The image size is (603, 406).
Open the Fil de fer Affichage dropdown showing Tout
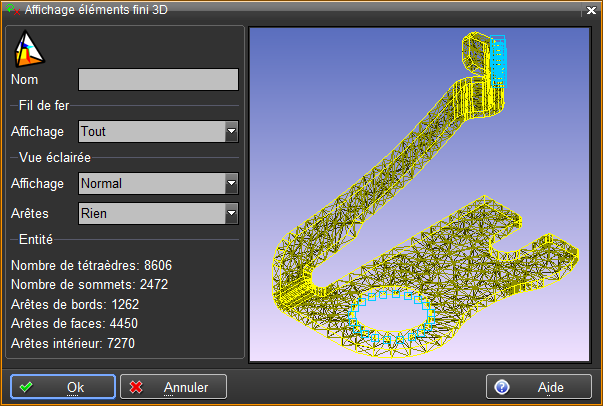[x=158, y=131]
